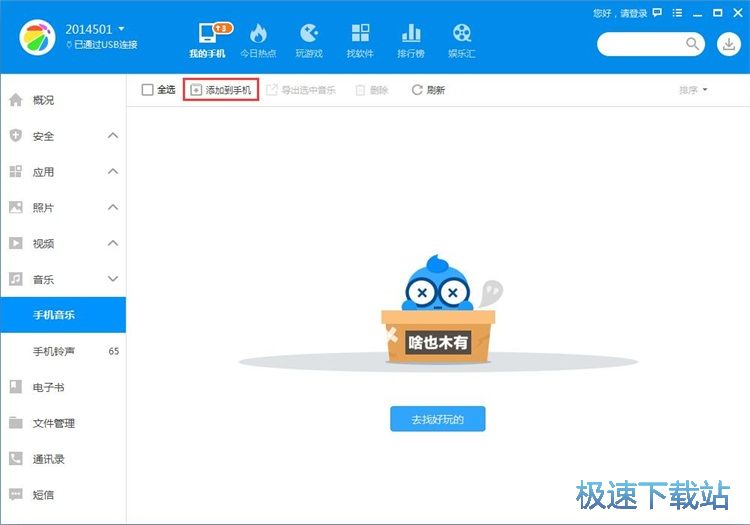Expand the 安全 section chevron
The width and height of the screenshot is (750, 525).
point(113,136)
